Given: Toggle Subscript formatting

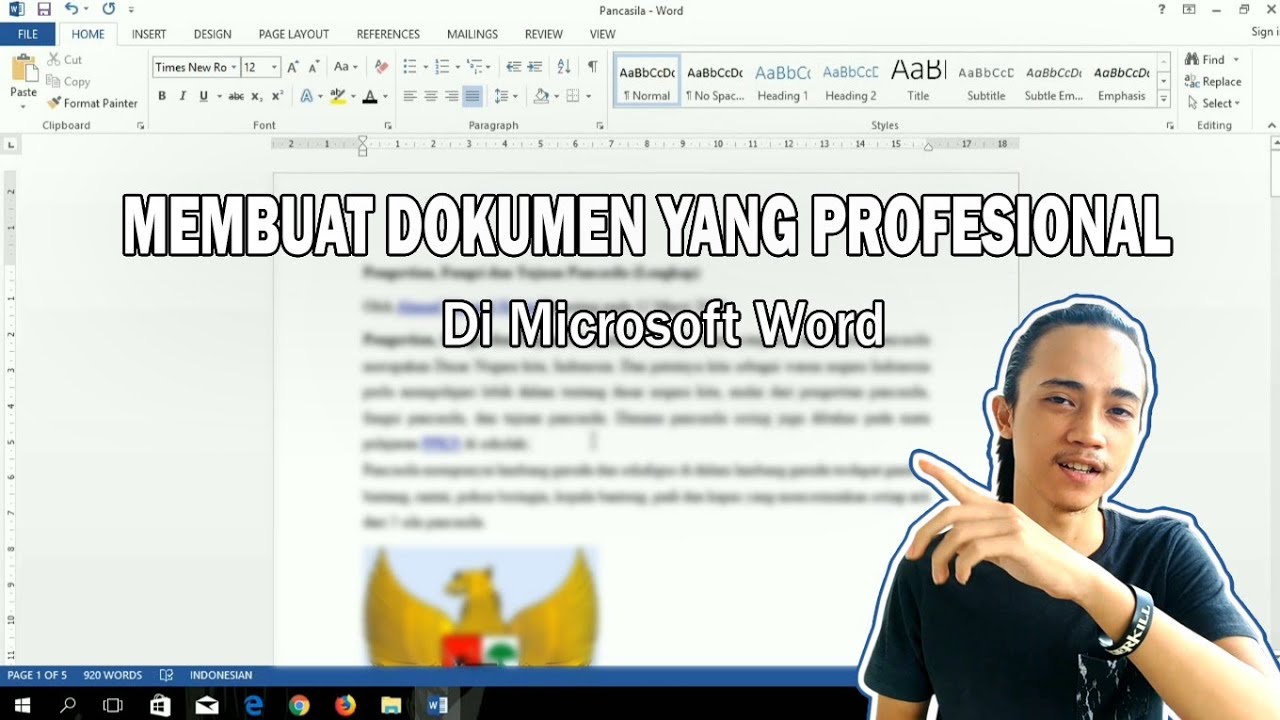Looking at the screenshot, I should 257,96.
